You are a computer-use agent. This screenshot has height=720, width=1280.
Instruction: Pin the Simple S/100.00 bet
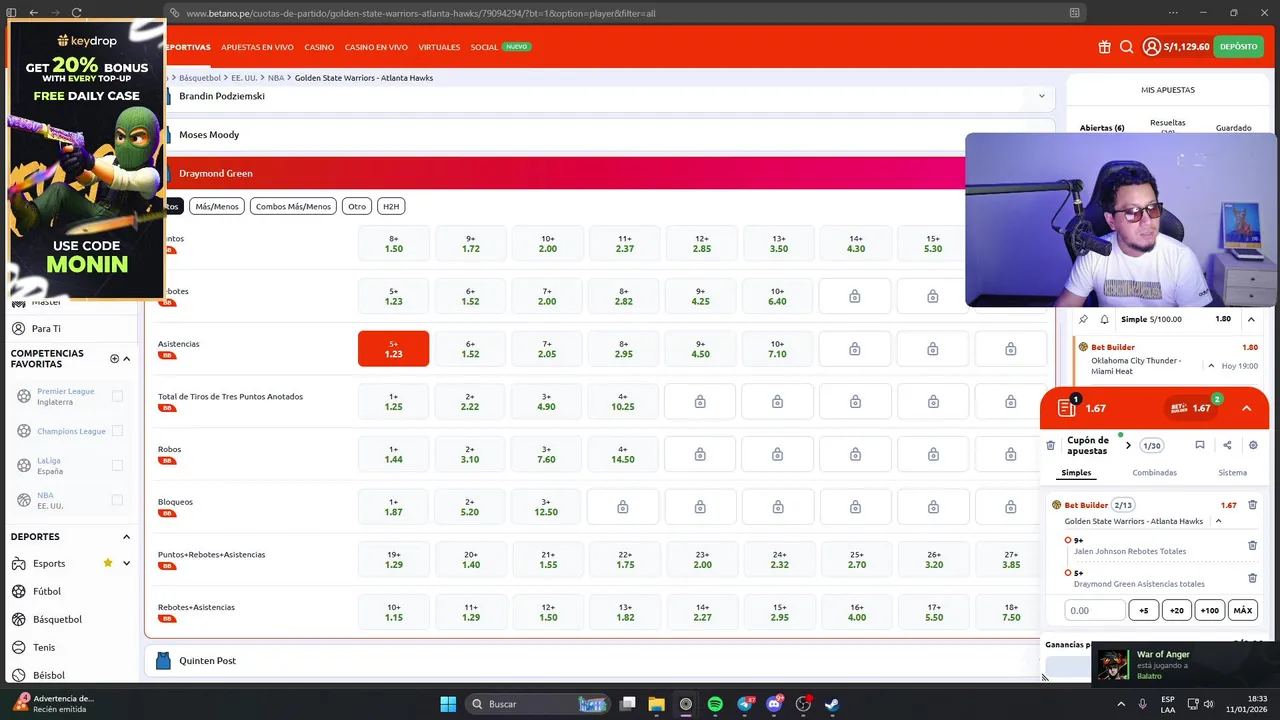1083,319
